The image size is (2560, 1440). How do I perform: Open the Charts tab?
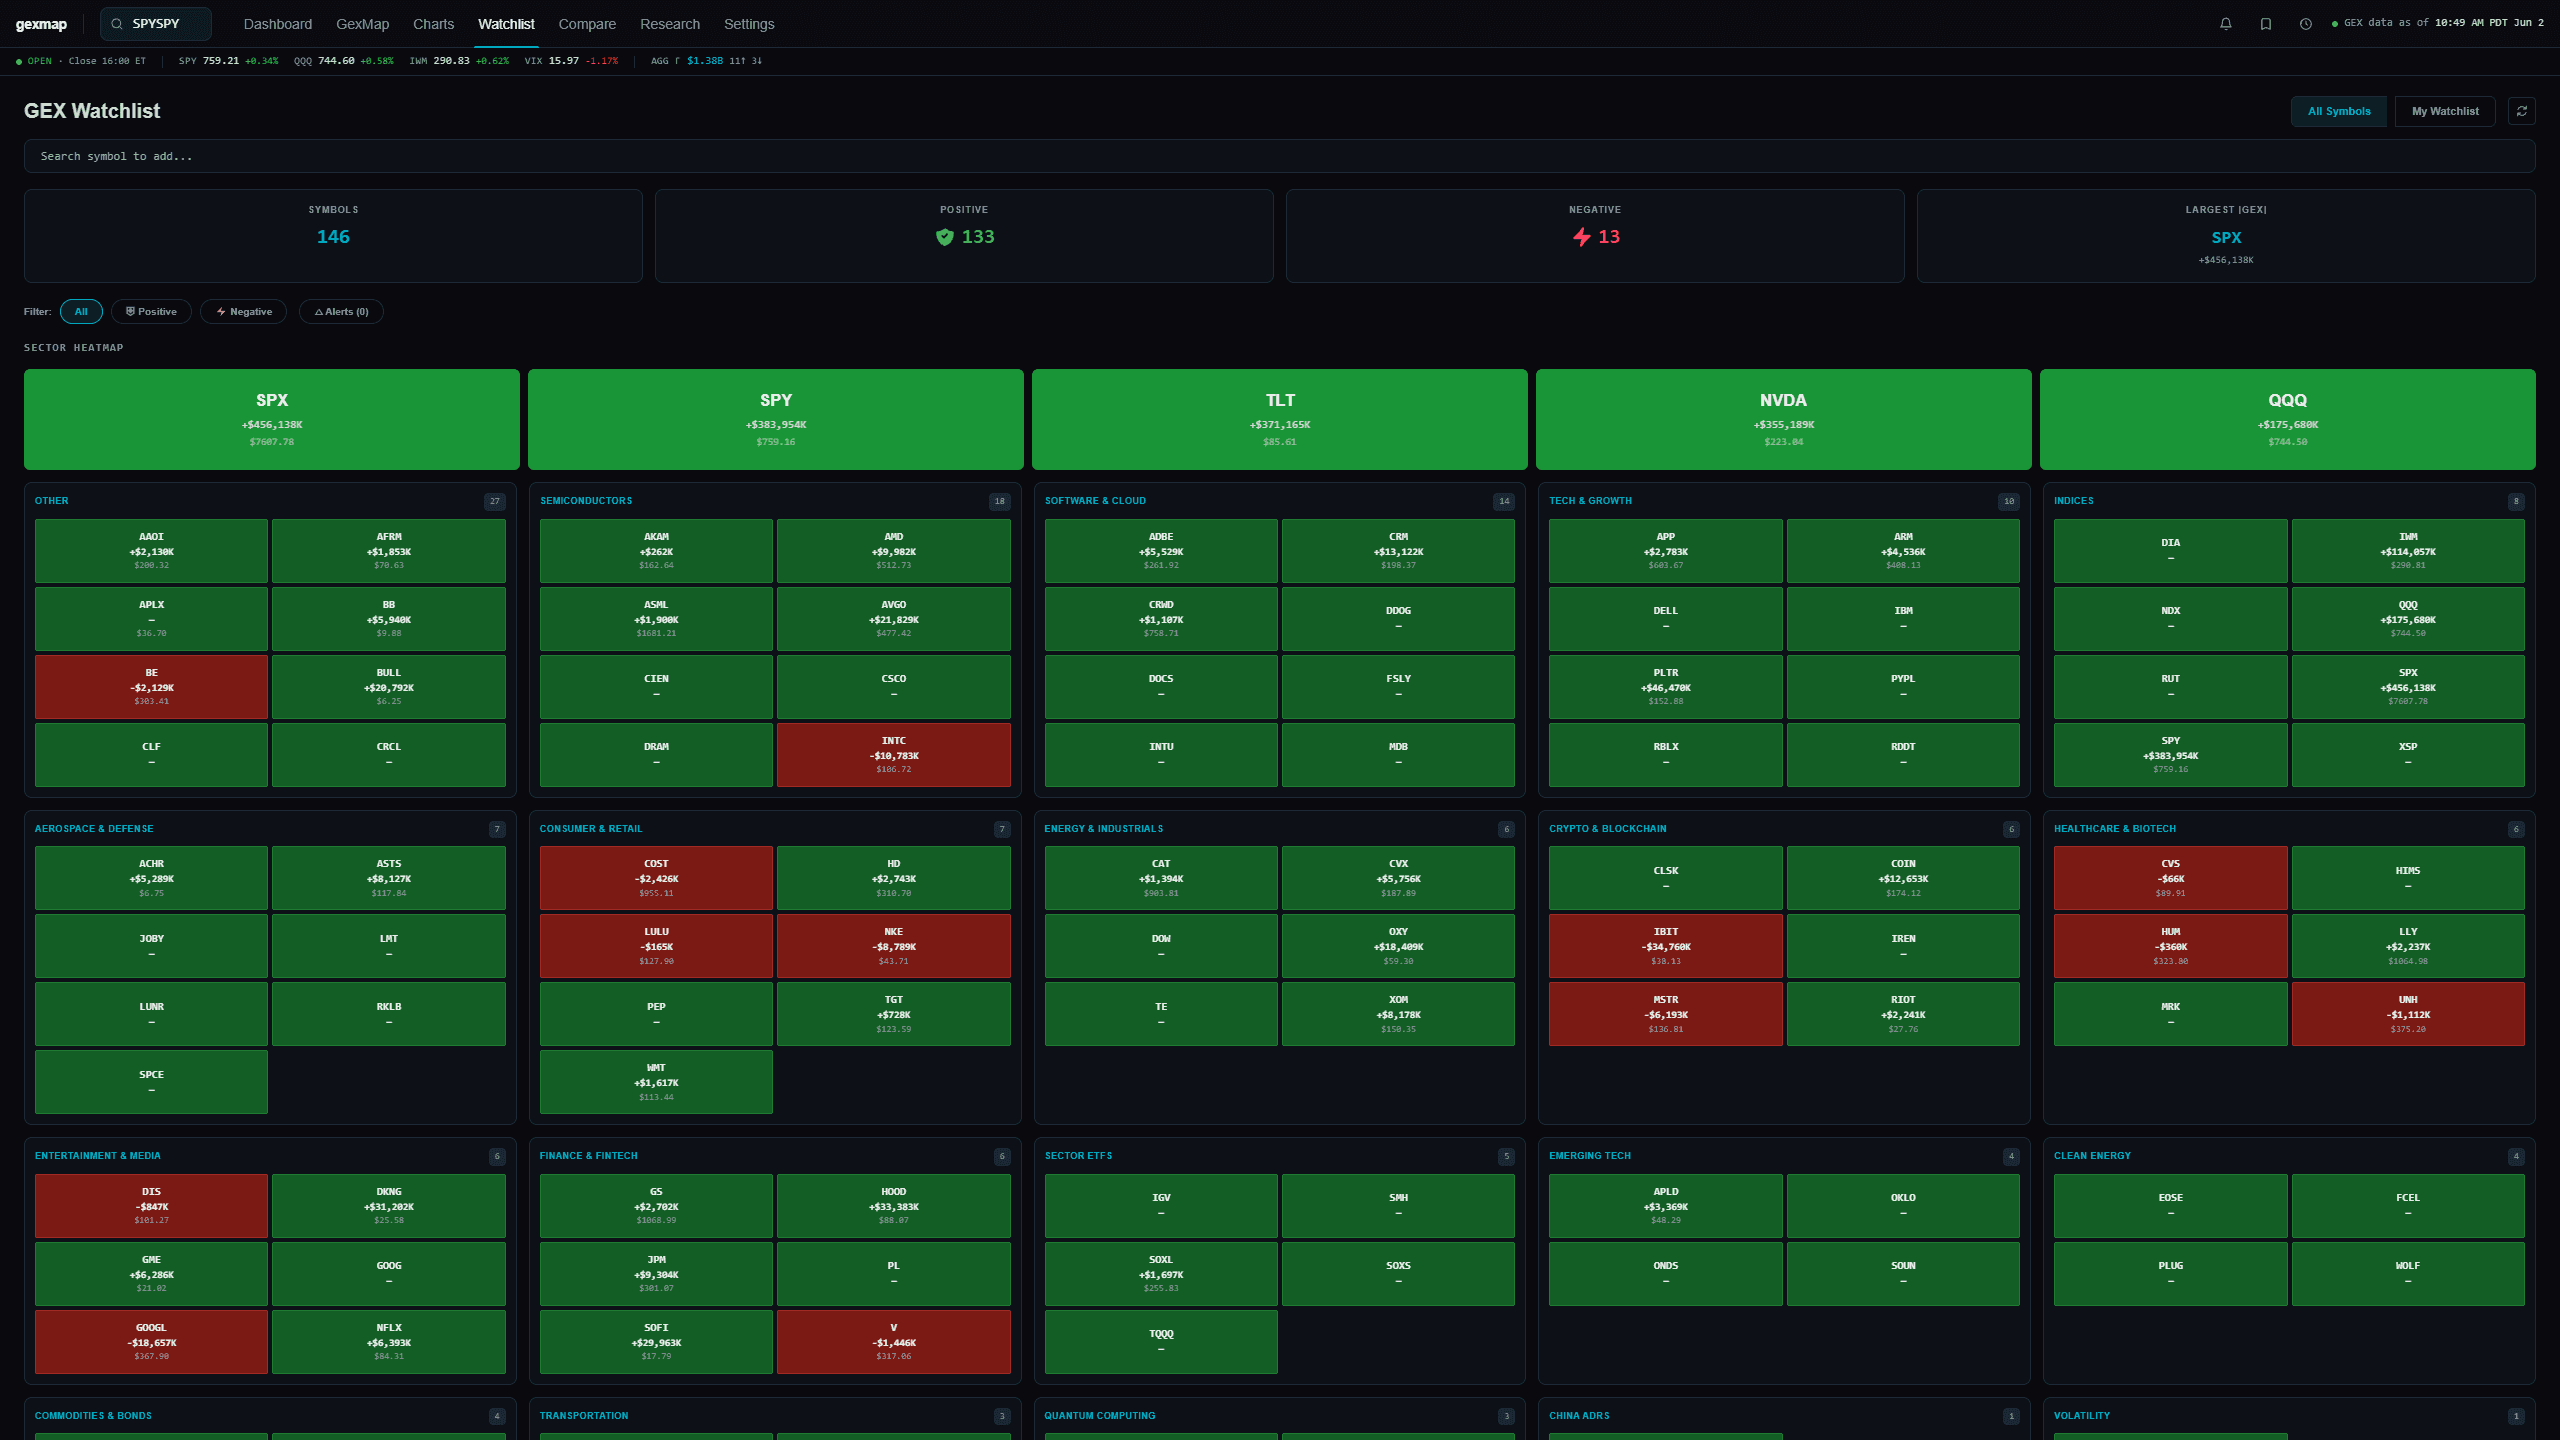pyautogui.click(x=433, y=24)
